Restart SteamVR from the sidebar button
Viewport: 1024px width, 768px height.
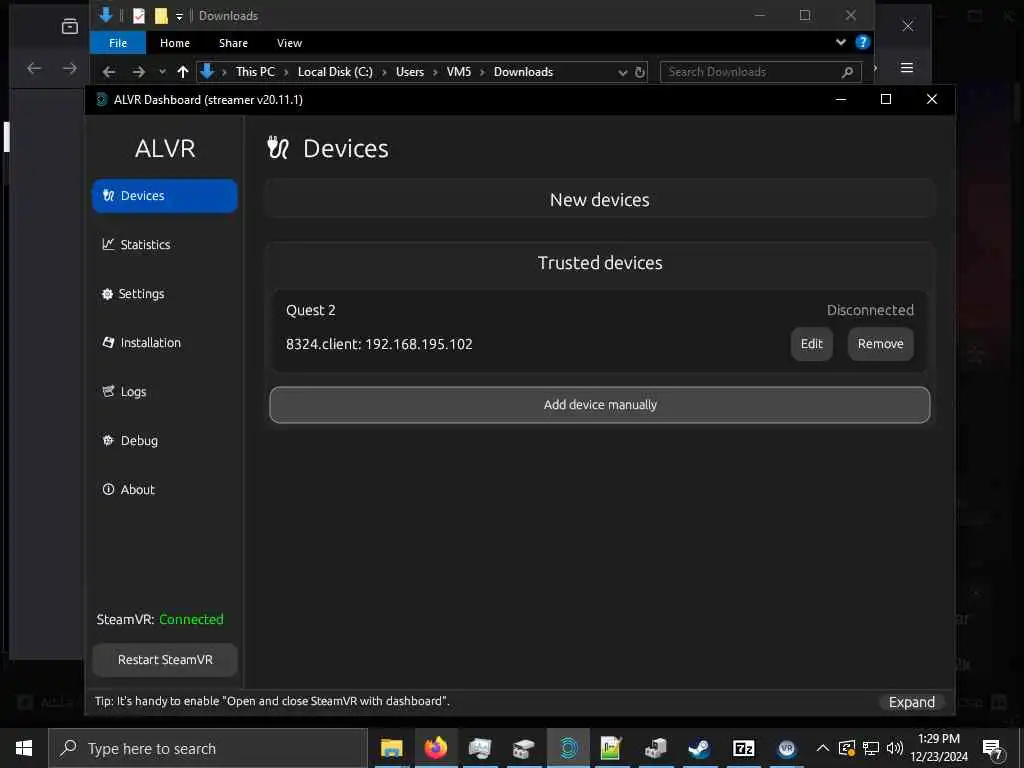(x=165, y=660)
